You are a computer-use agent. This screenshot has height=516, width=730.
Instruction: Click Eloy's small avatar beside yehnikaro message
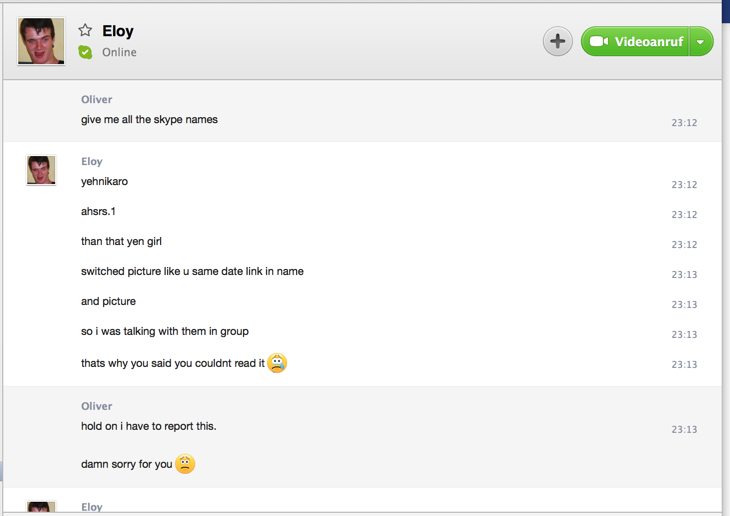[41, 170]
